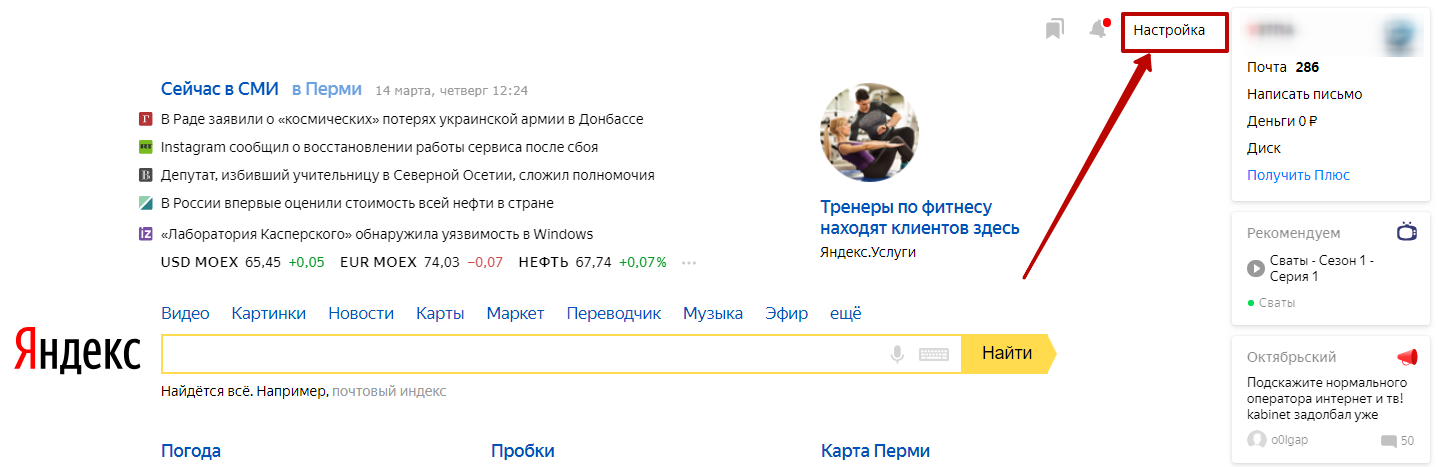This screenshot has width=1438, height=467.
Task: Click the purple iz source icon
Action: click(145, 234)
